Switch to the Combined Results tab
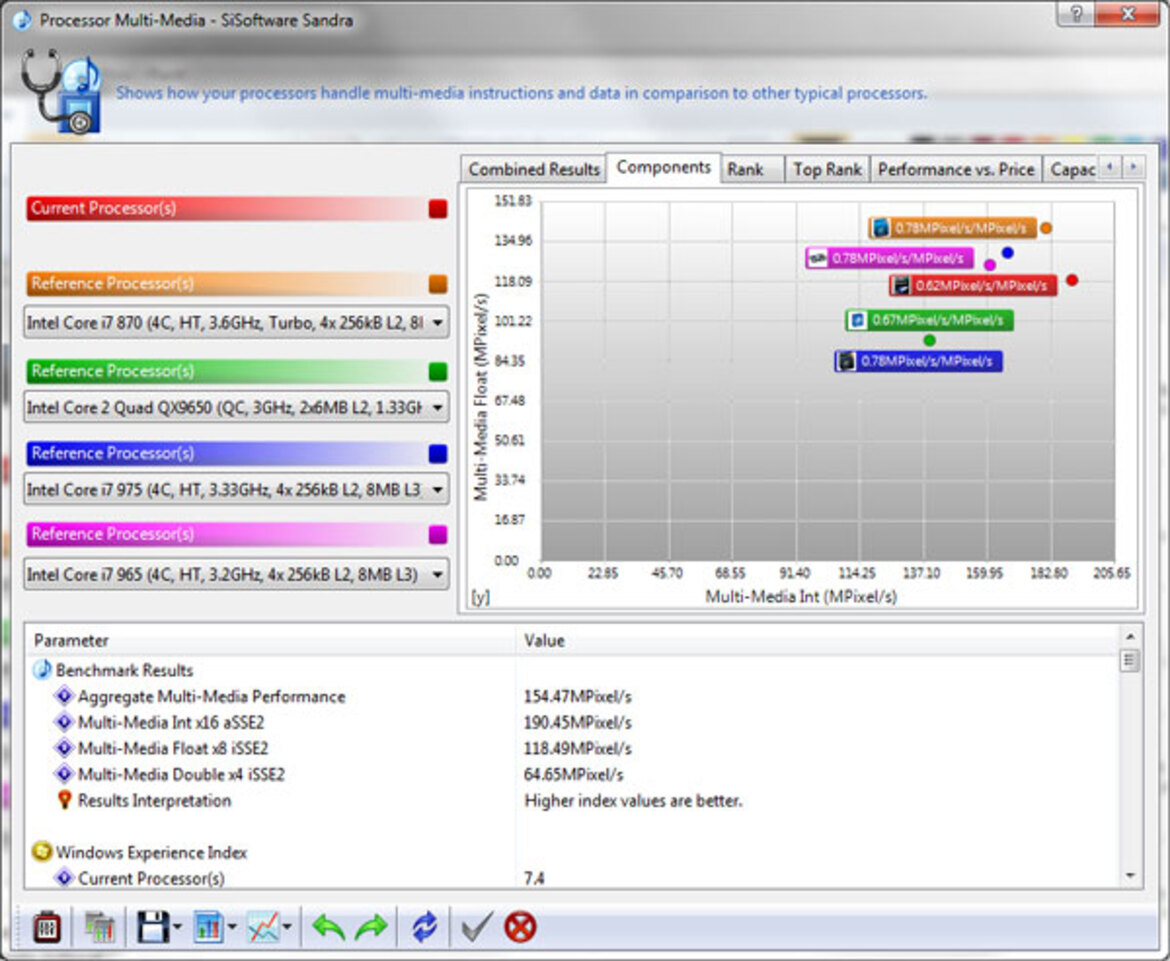The height and width of the screenshot is (961, 1170). pos(534,170)
